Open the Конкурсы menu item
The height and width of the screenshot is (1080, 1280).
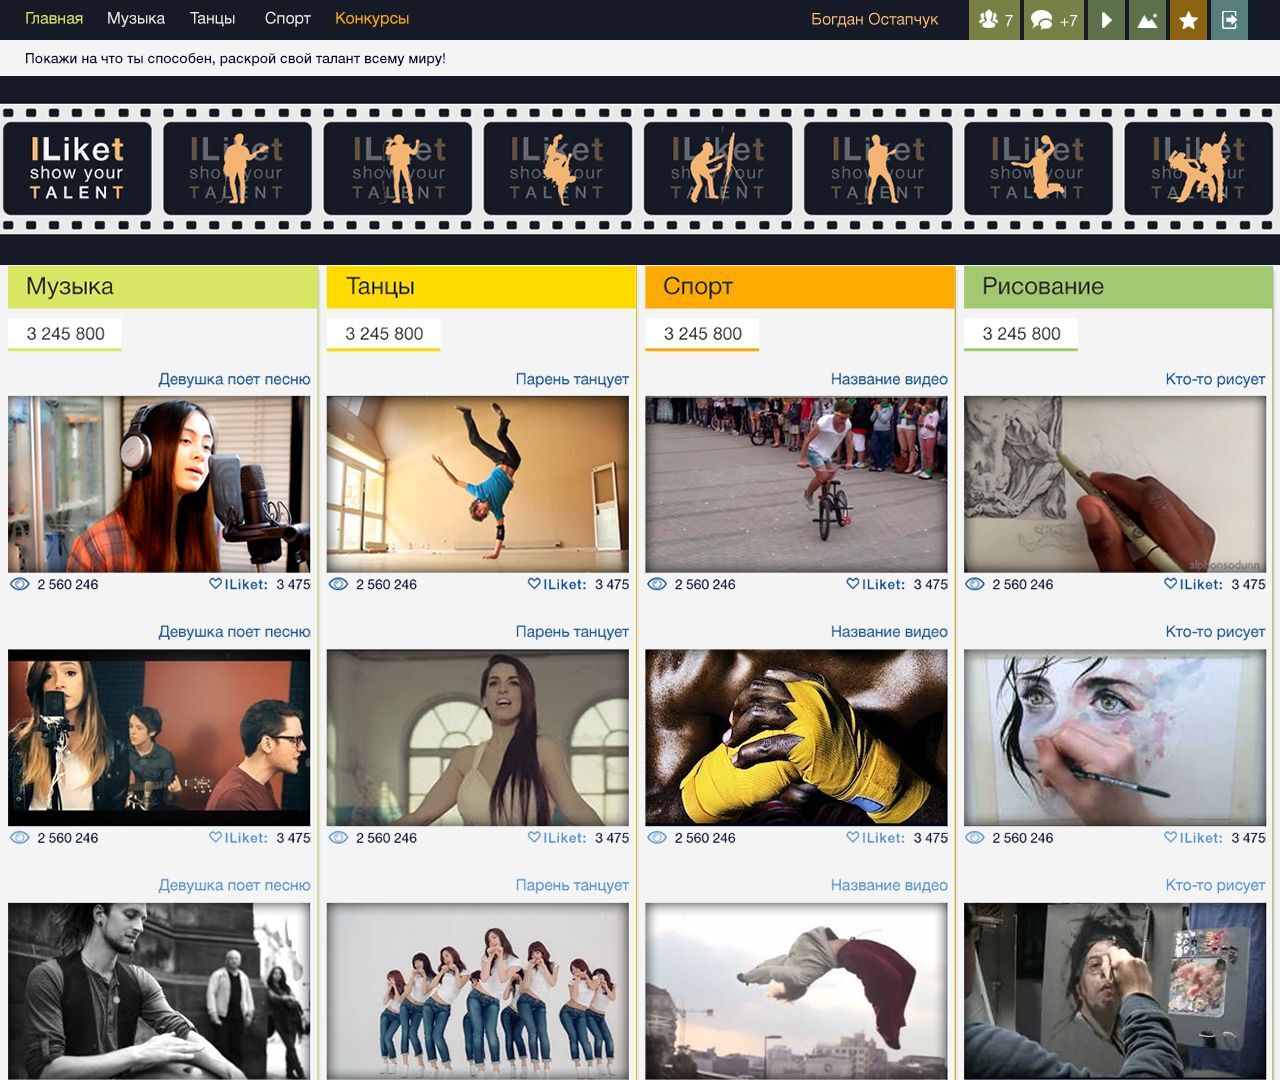pyautogui.click(x=371, y=18)
